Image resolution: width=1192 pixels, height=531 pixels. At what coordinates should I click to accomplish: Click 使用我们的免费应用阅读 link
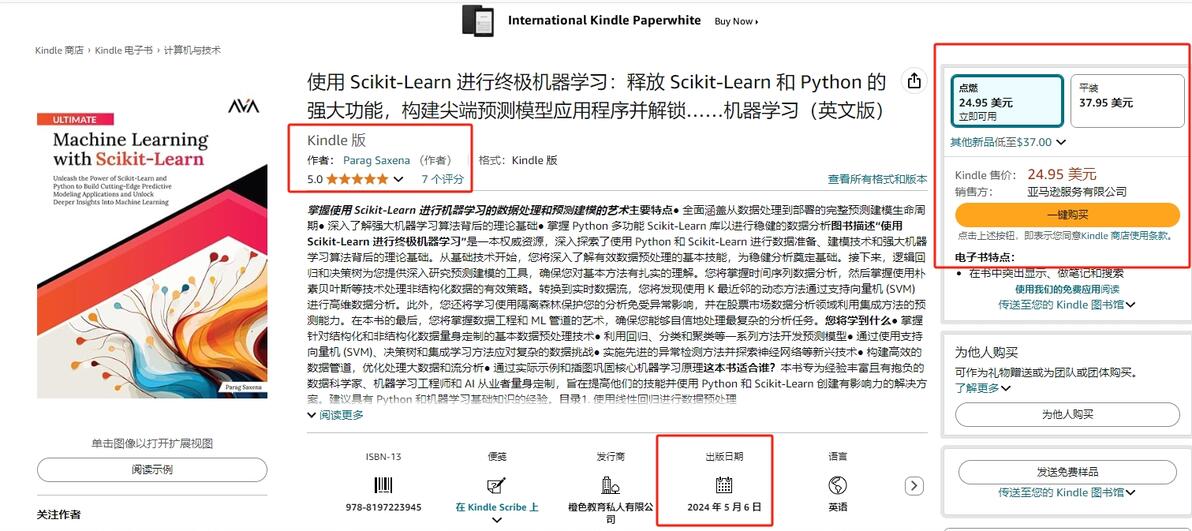(x=1067, y=289)
